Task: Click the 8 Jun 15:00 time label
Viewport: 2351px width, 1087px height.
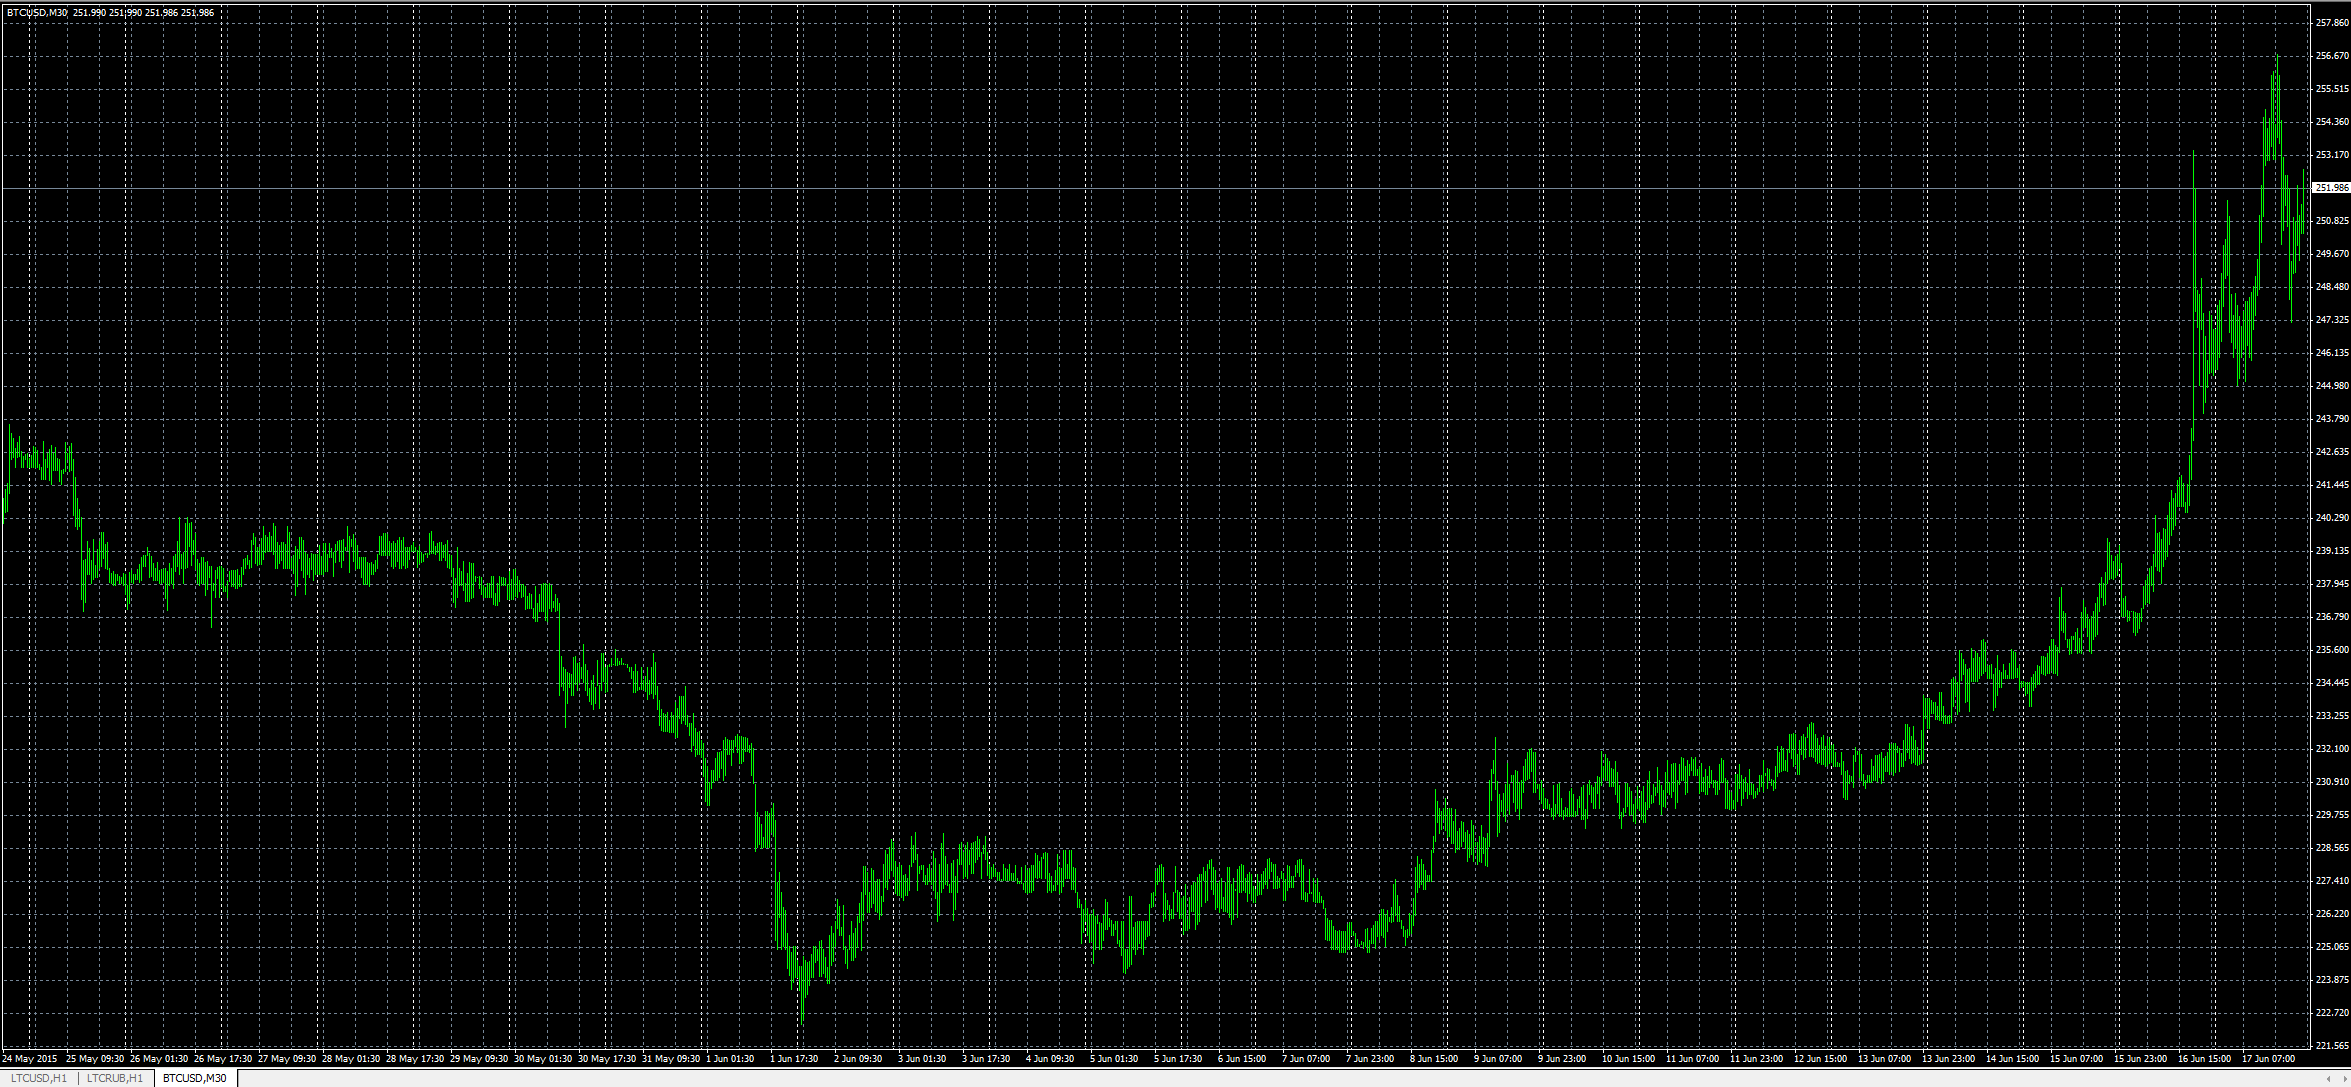Action: pyautogui.click(x=1434, y=1058)
